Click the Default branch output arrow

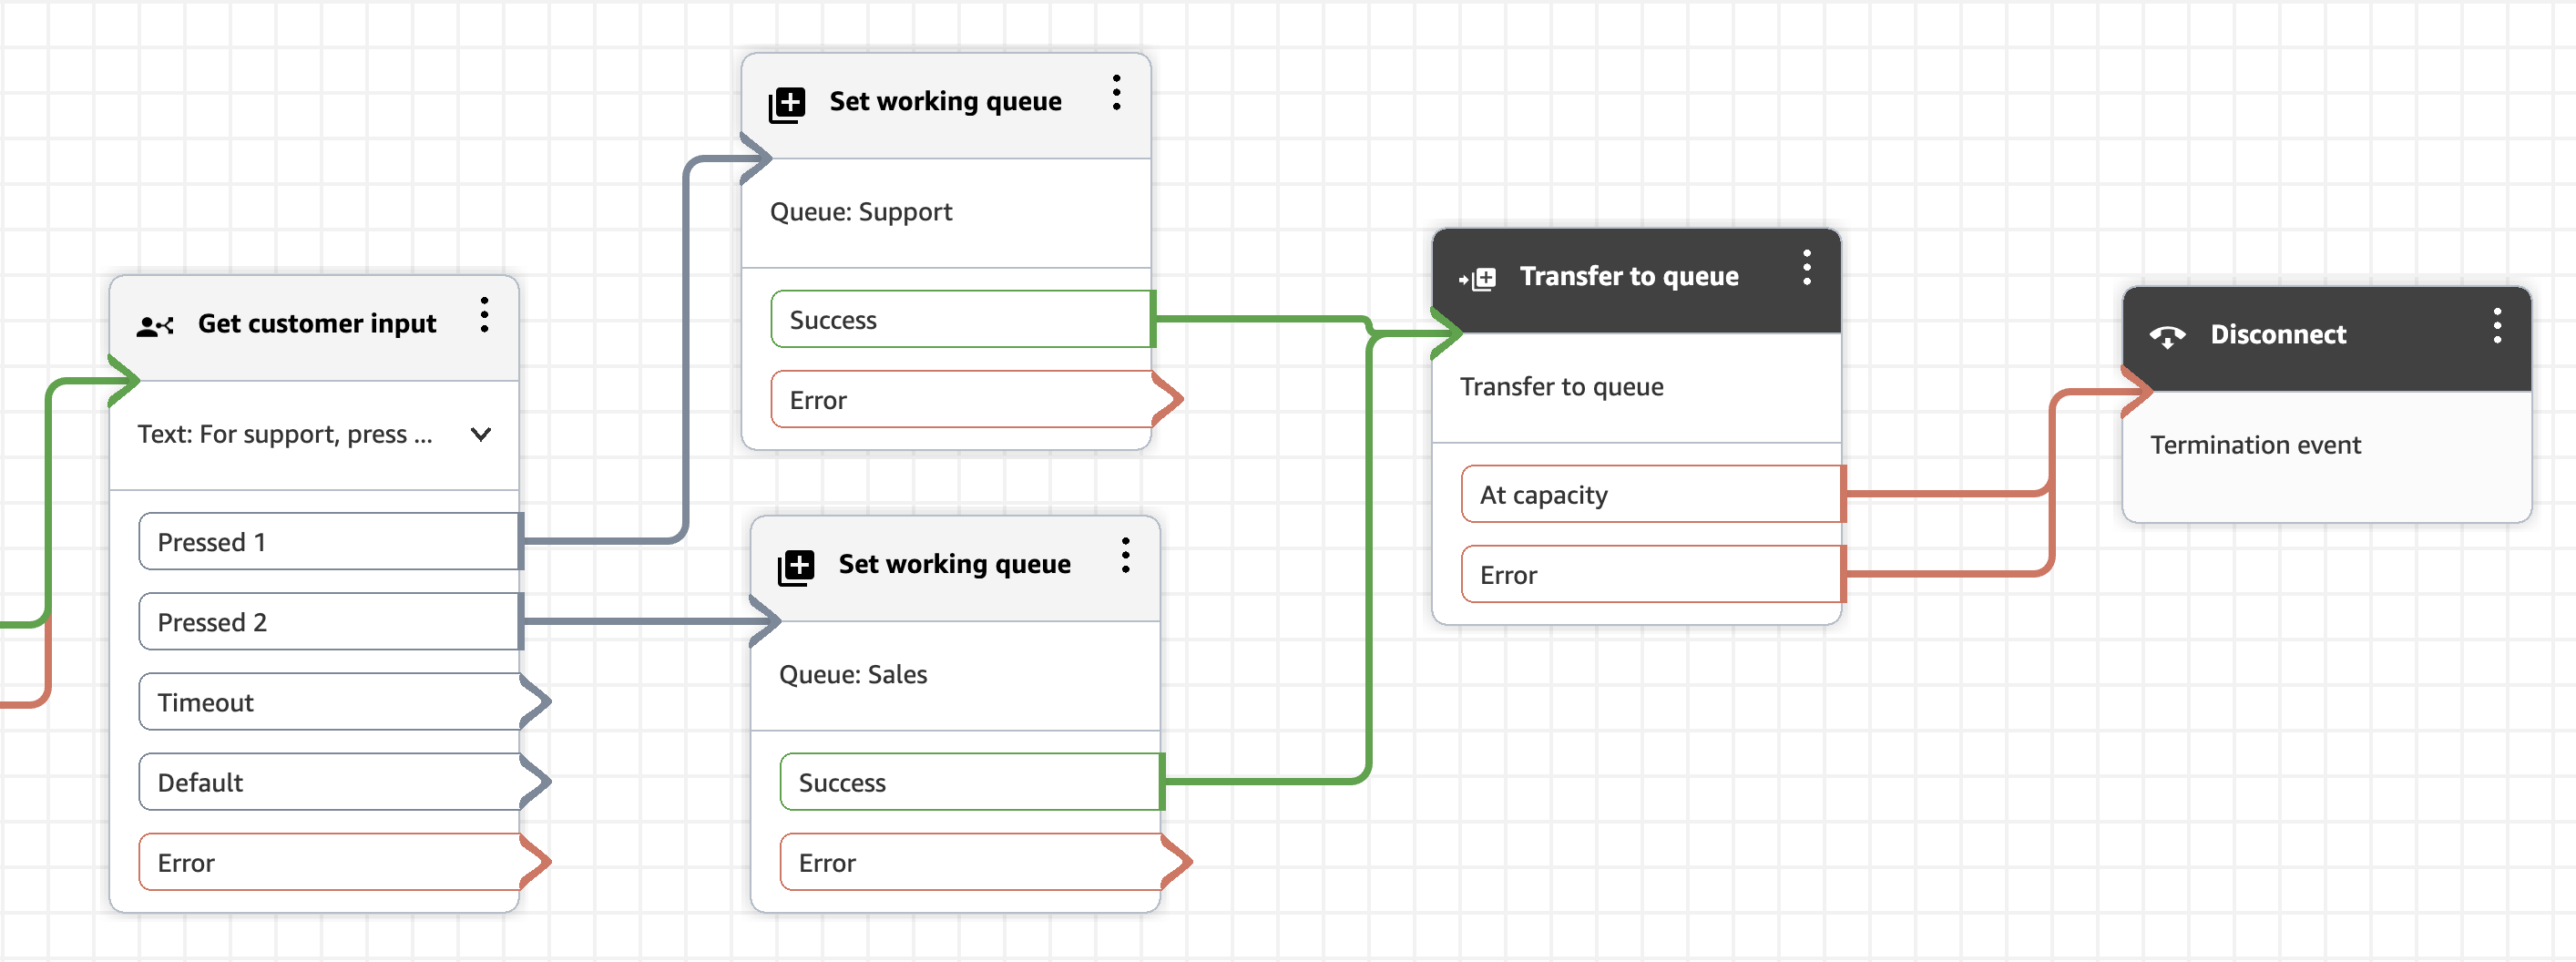536,782
